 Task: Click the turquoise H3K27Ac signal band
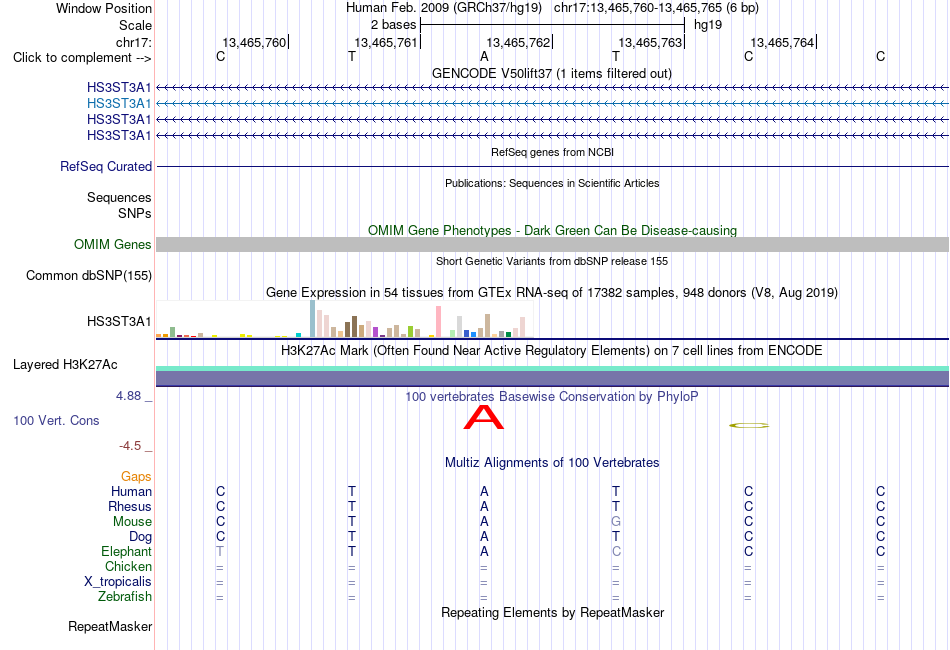(x=552, y=368)
